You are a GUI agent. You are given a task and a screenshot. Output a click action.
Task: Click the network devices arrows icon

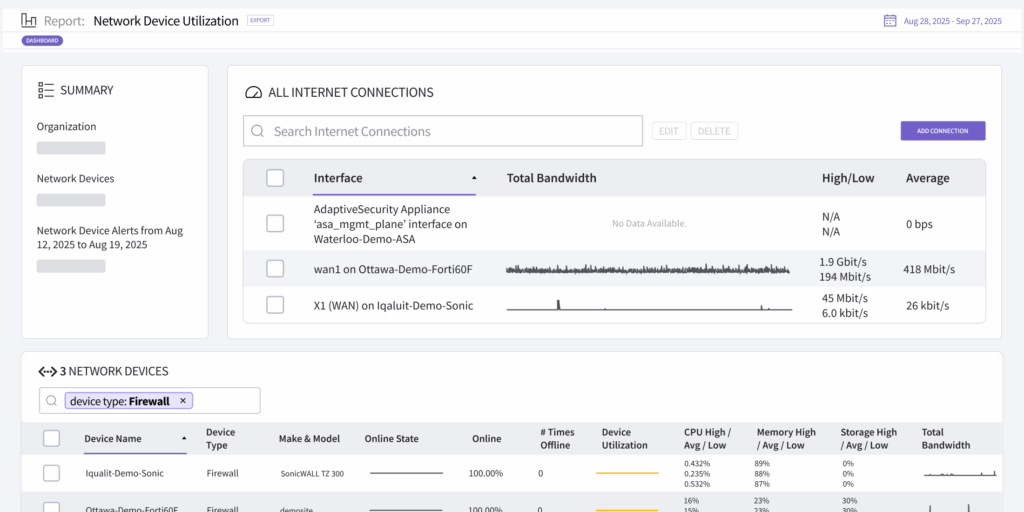point(48,372)
